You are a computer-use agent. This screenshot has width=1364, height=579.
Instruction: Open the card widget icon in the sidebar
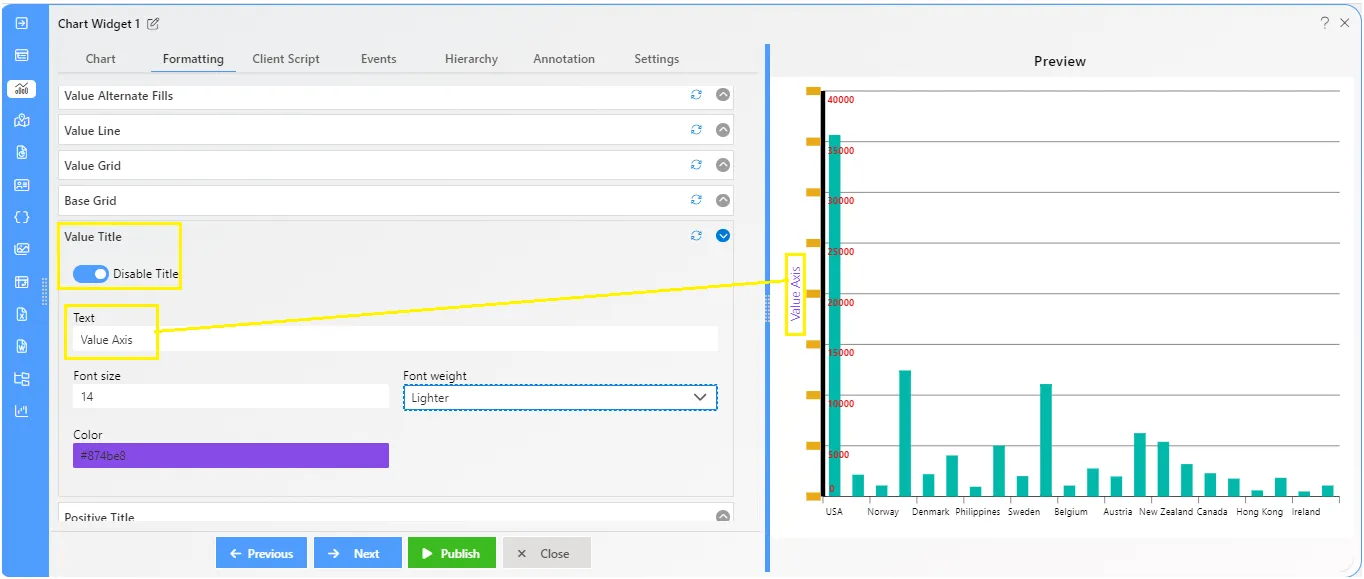point(22,185)
